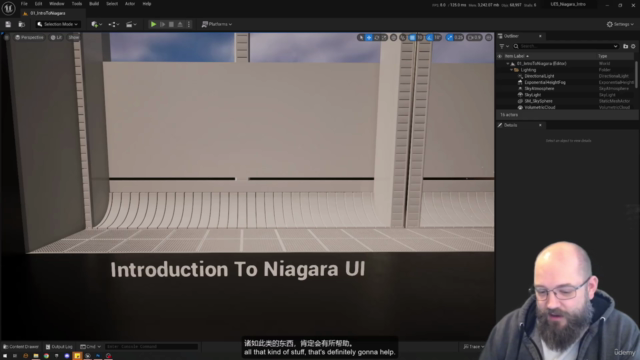Choose the scale tool in viewport toolbar
The image size is (640, 360).
coord(384,38)
